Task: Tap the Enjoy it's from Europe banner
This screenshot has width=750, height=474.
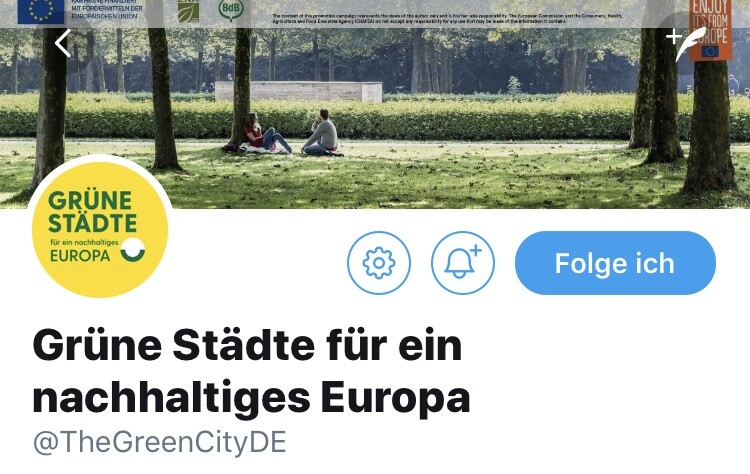Action: coord(710,30)
